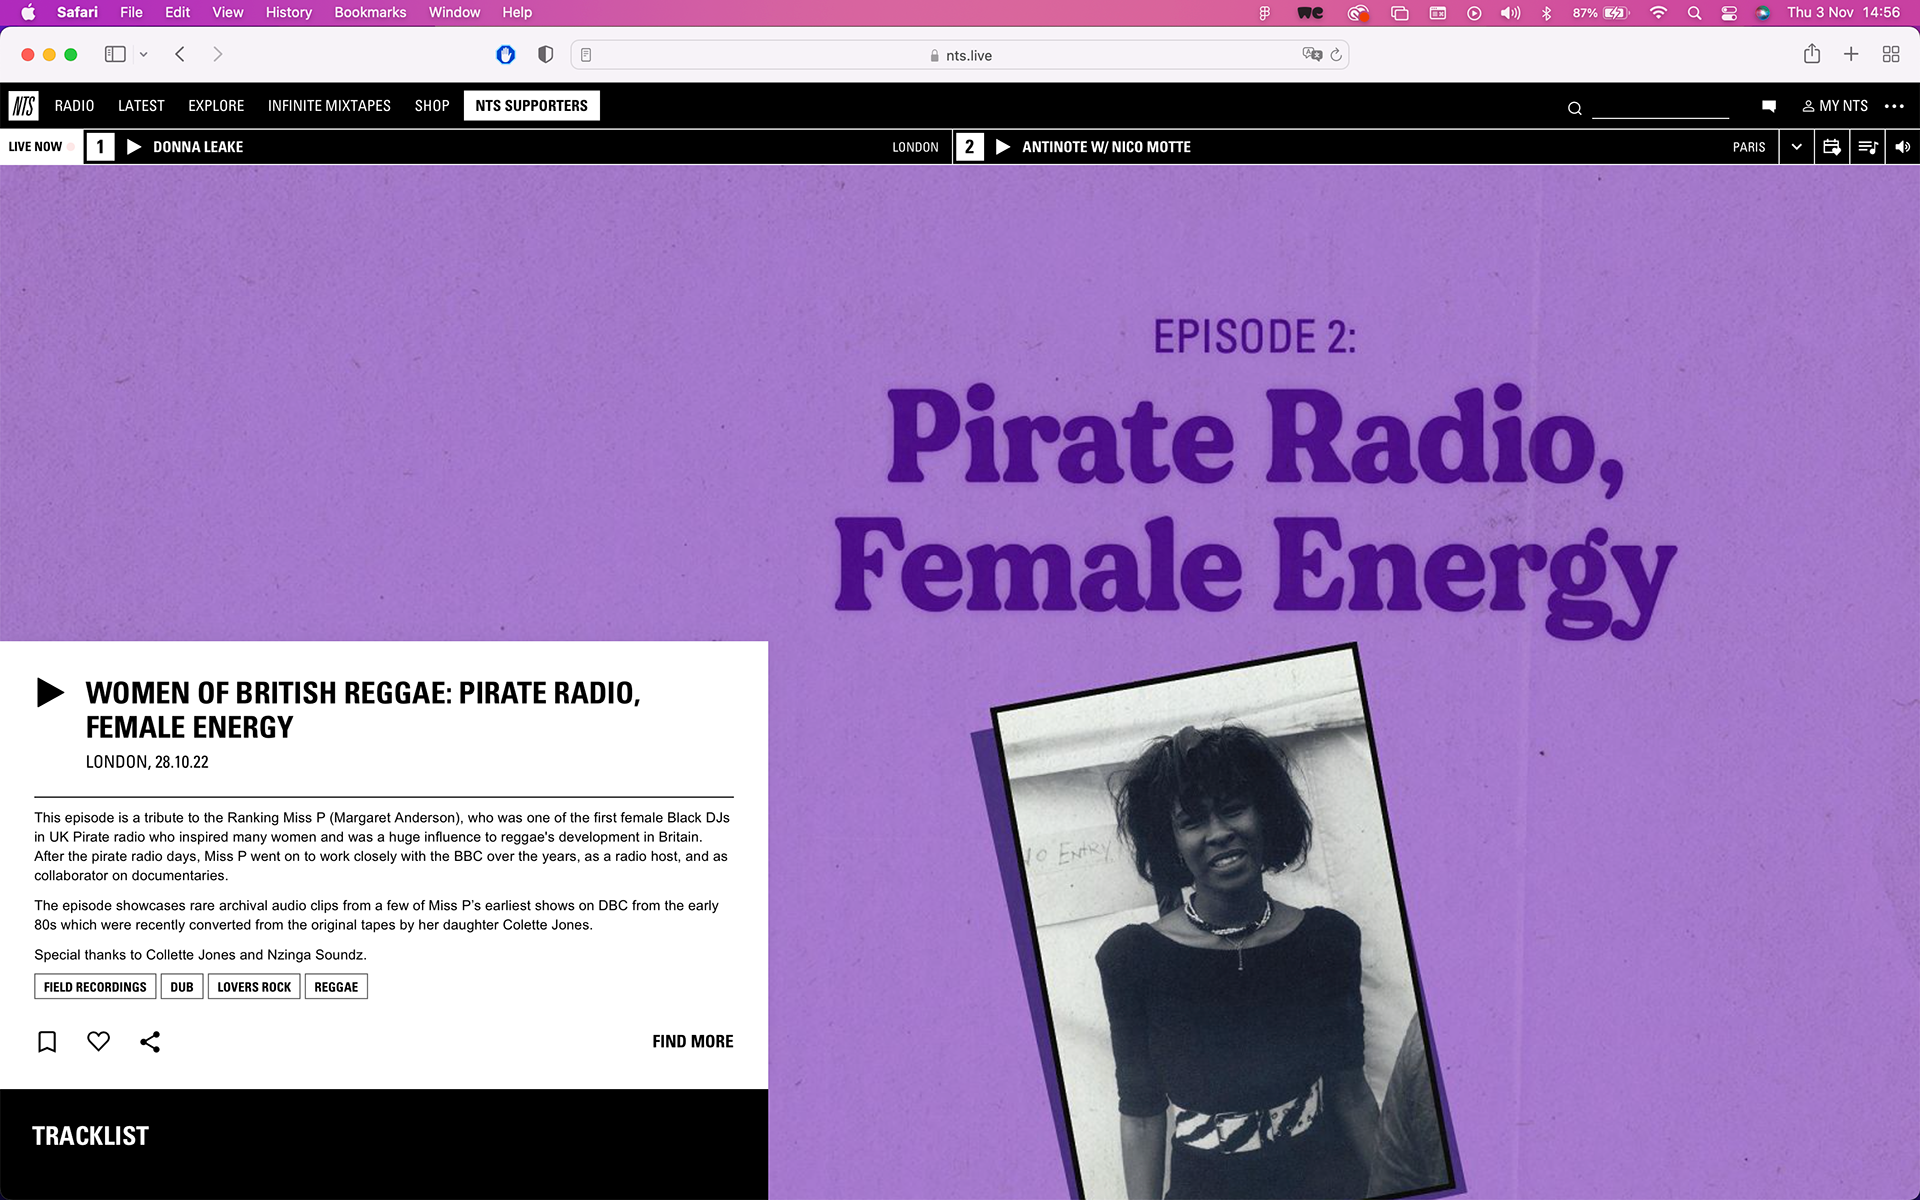The width and height of the screenshot is (1920, 1200).
Task: Play the Women of British Reggae episode
Action: [x=50, y=692]
